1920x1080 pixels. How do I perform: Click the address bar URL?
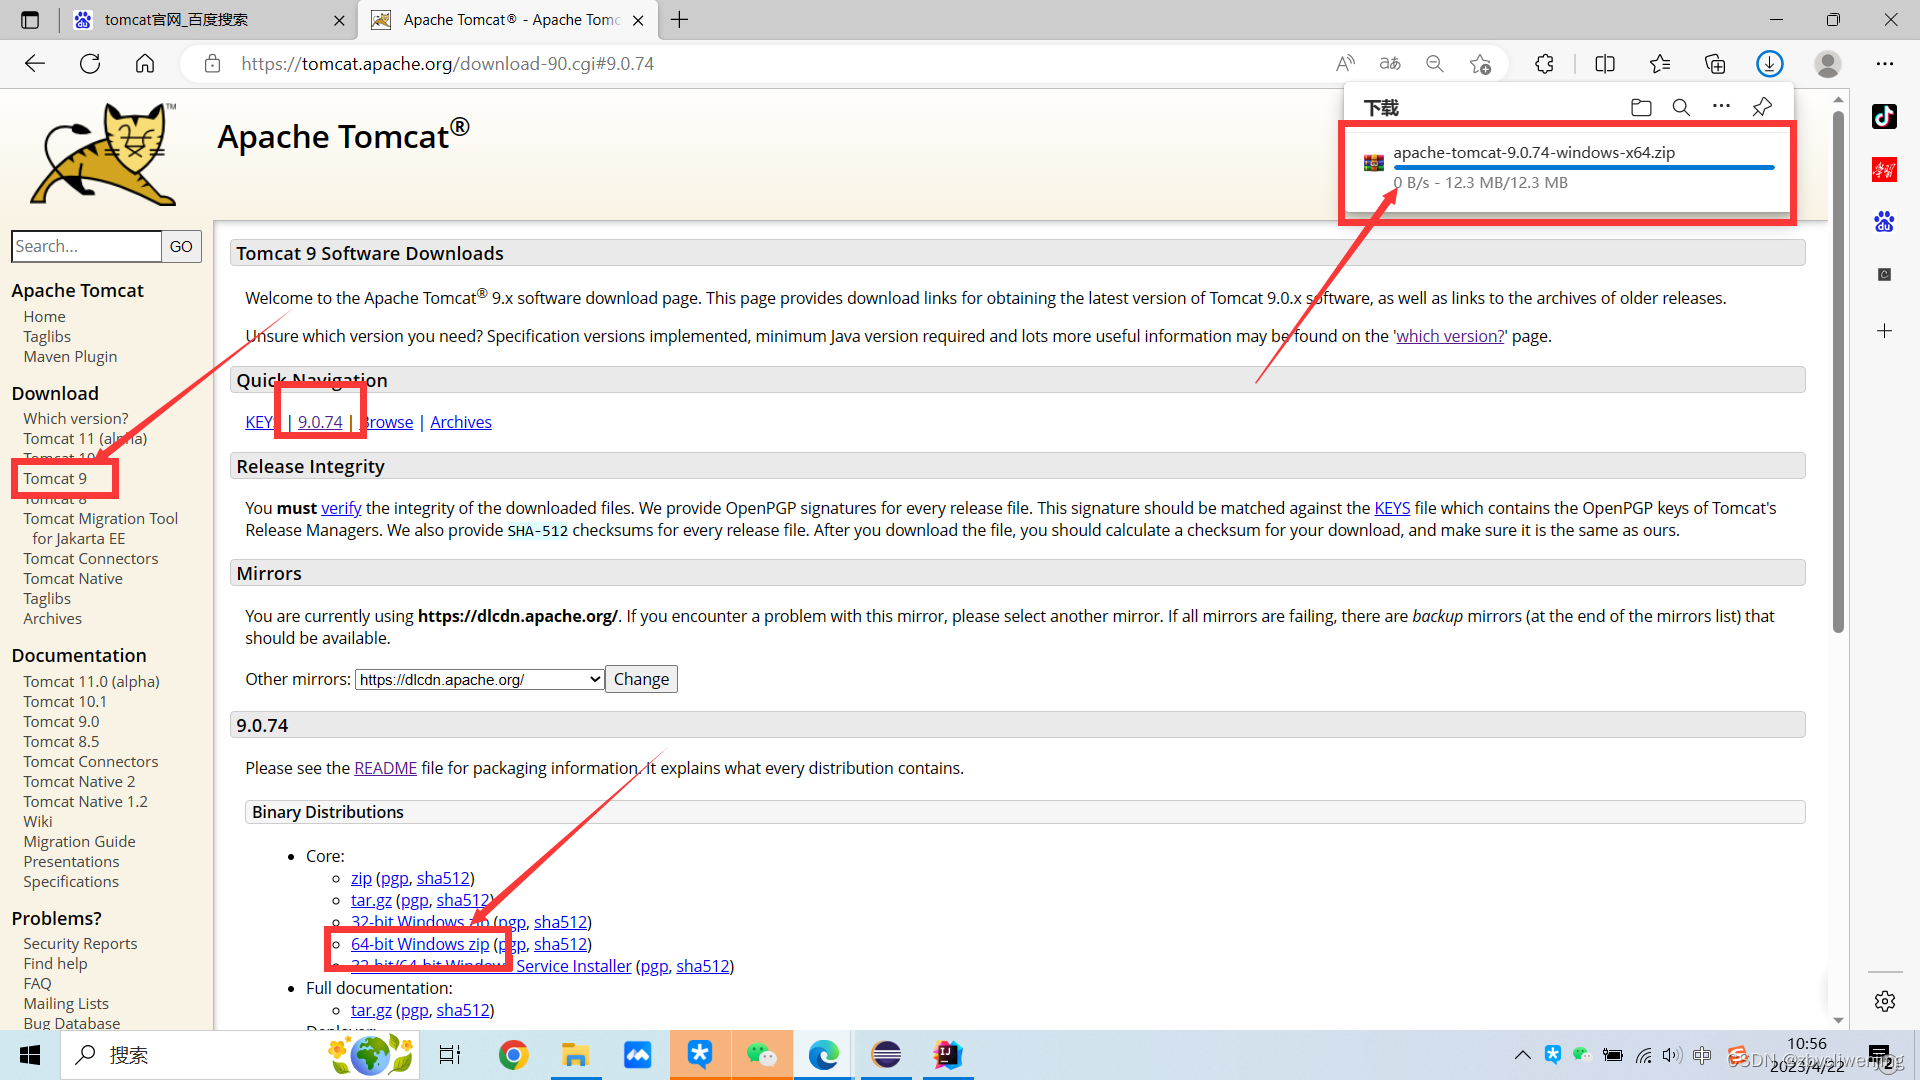[x=448, y=63]
